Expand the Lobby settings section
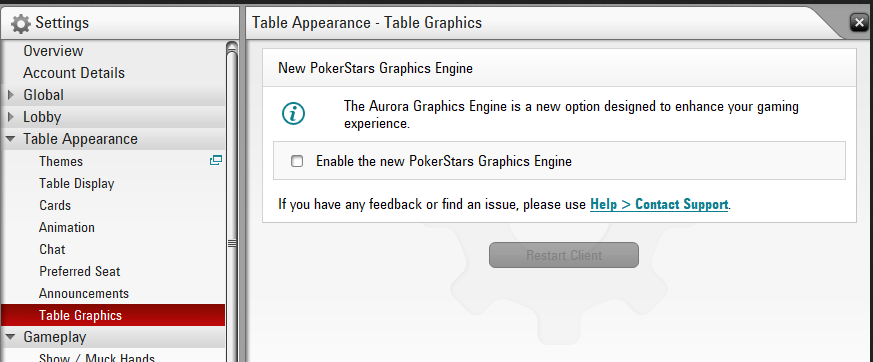This screenshot has width=873, height=362. [x=11, y=117]
